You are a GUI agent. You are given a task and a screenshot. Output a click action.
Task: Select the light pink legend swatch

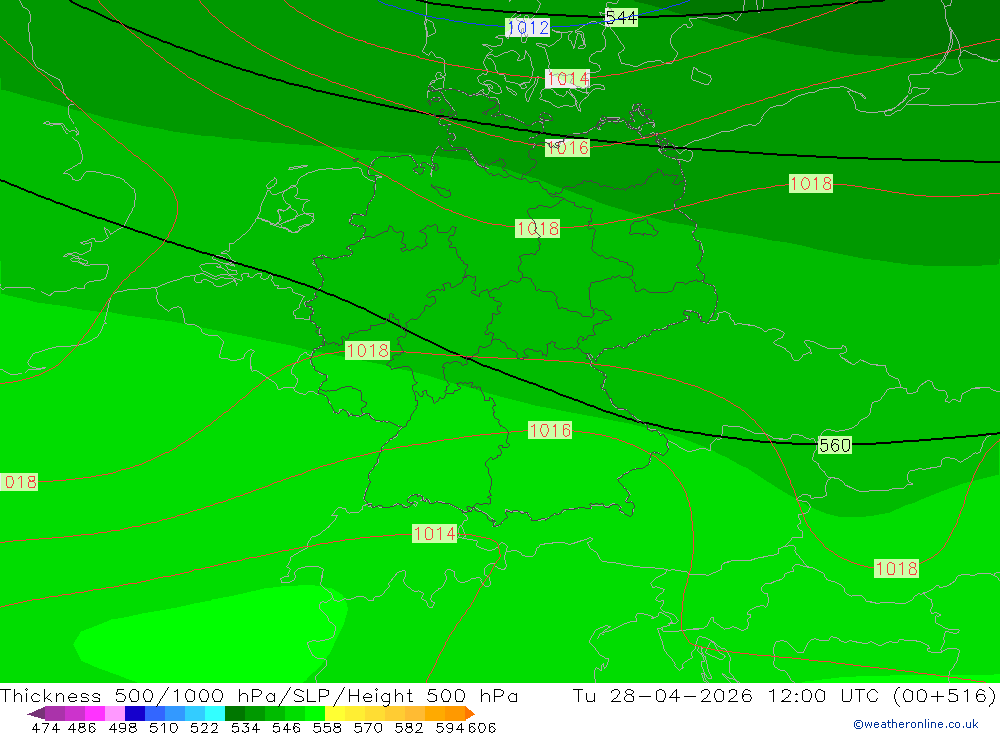pyautogui.click(x=115, y=713)
